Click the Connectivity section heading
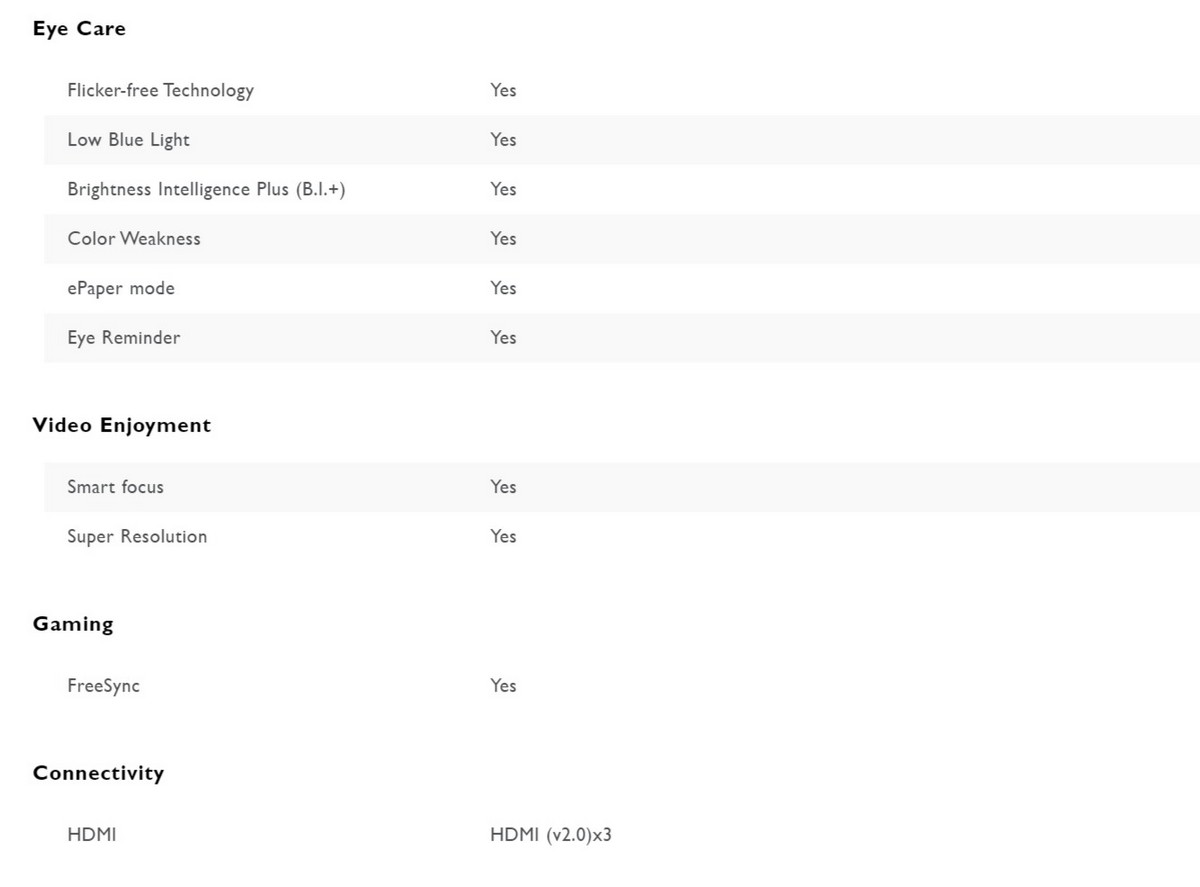 tap(98, 773)
